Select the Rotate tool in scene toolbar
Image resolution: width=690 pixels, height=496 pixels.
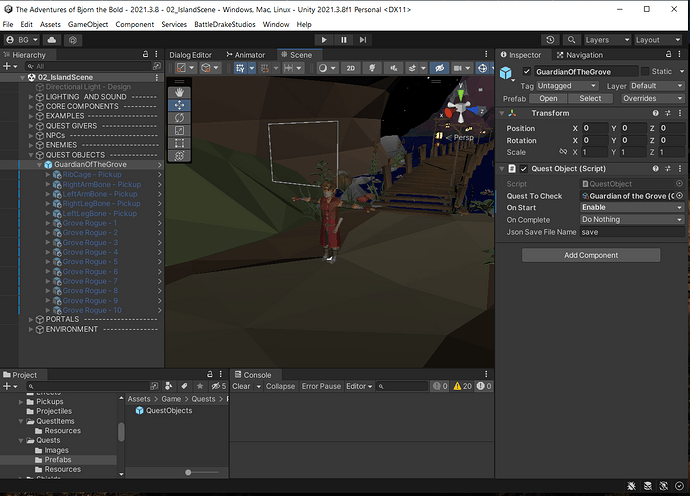pyautogui.click(x=180, y=118)
